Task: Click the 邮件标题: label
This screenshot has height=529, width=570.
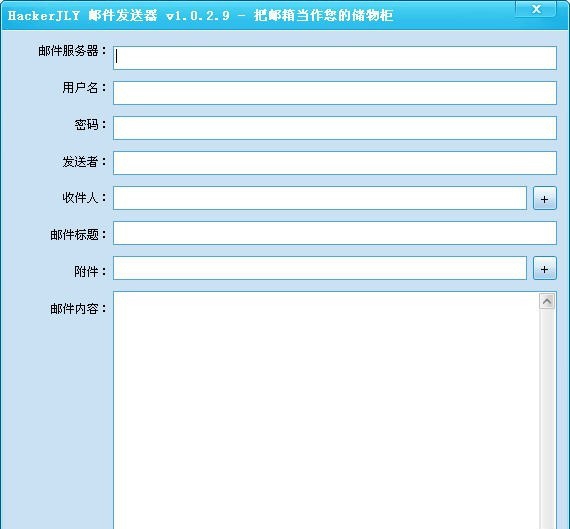Action: pos(79,235)
